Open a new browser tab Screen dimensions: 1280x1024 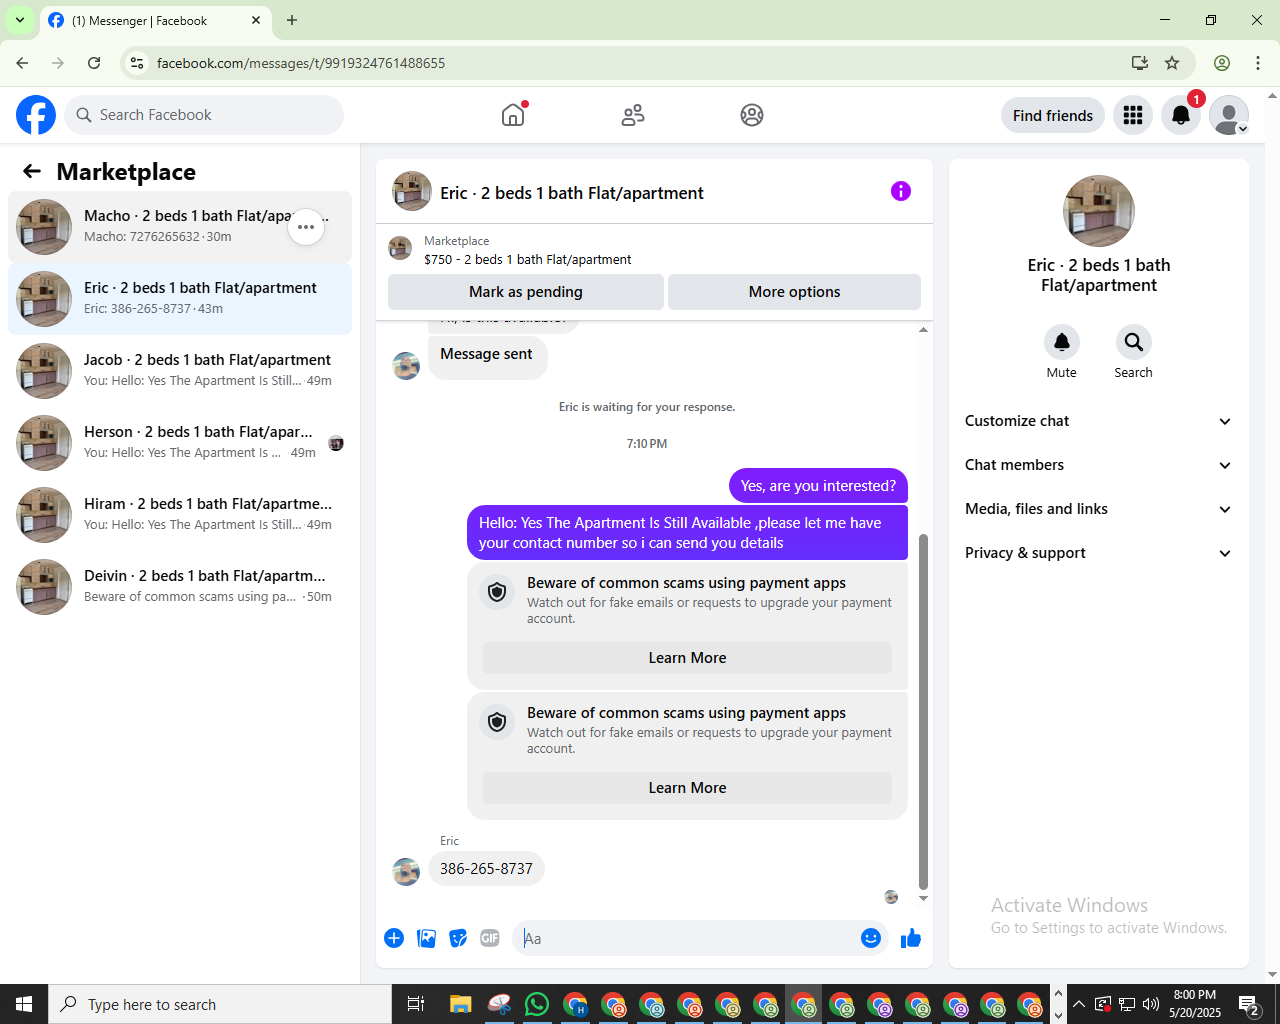click(x=292, y=20)
